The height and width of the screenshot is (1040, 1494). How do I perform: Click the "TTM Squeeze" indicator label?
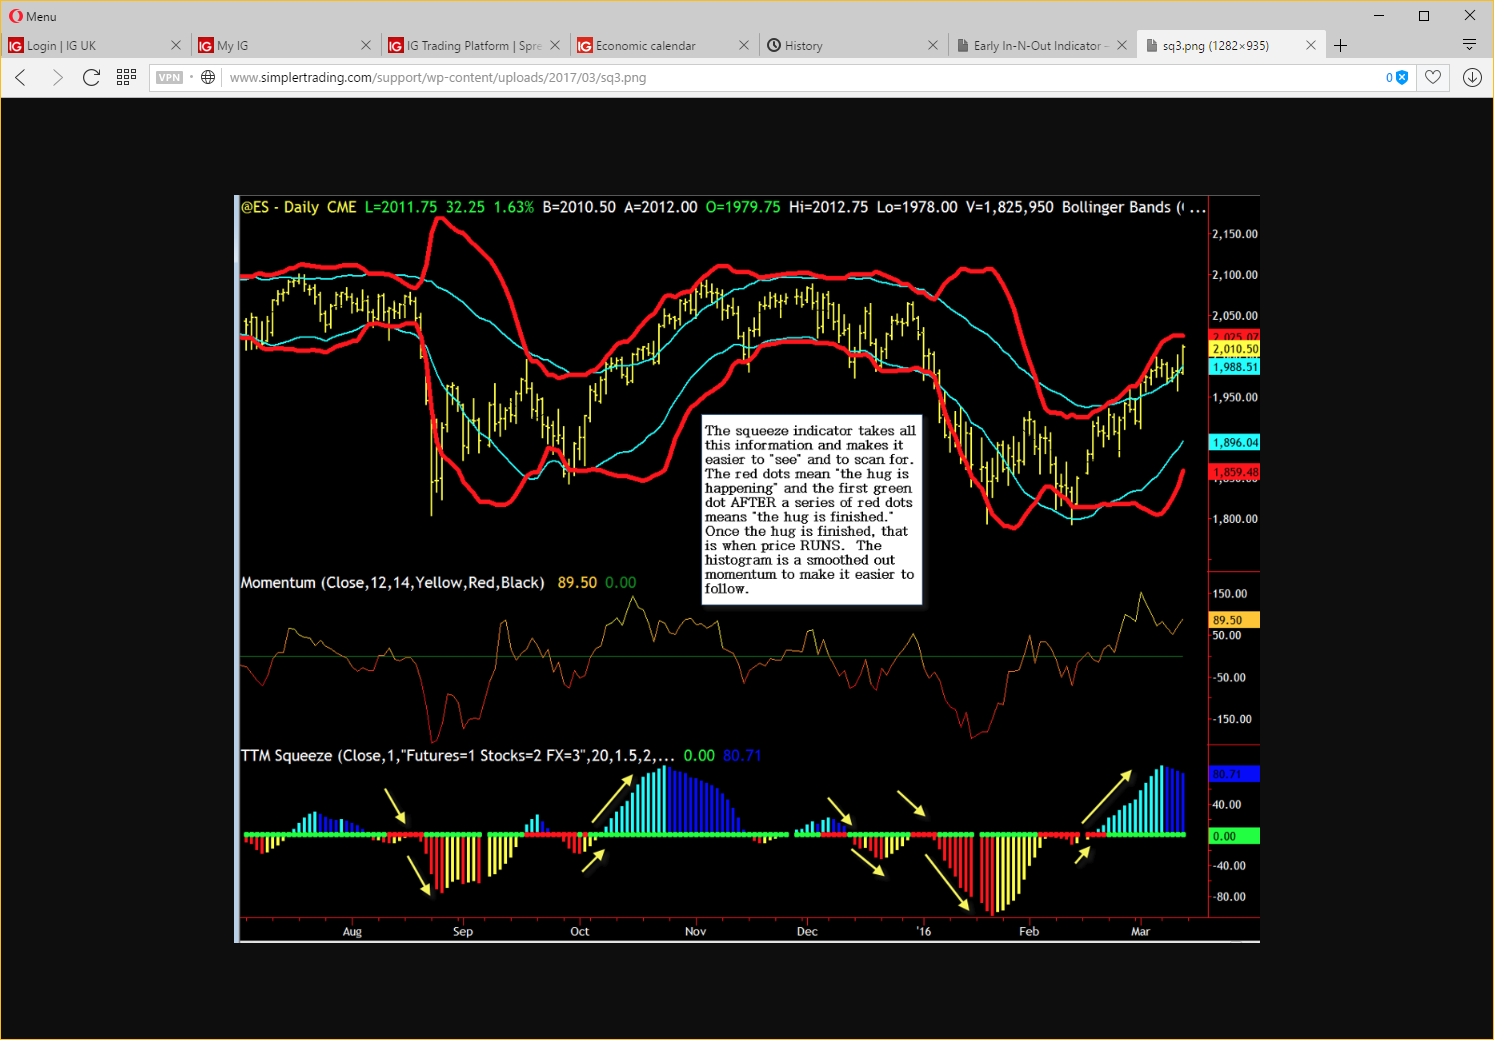pyautogui.click(x=287, y=755)
